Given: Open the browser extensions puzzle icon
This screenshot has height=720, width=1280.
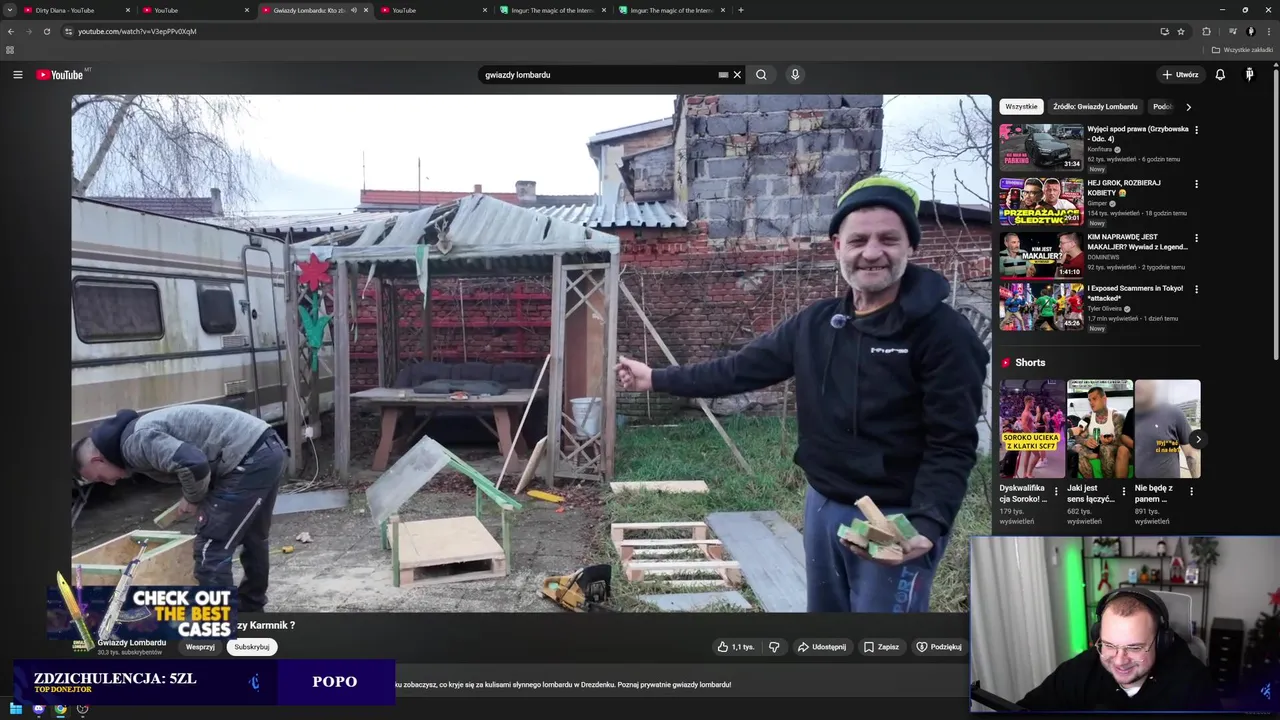Looking at the screenshot, I should 1206,31.
